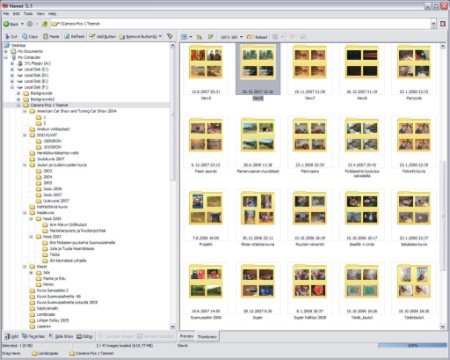Select the Kesä 2005 folder in tree

point(52,219)
